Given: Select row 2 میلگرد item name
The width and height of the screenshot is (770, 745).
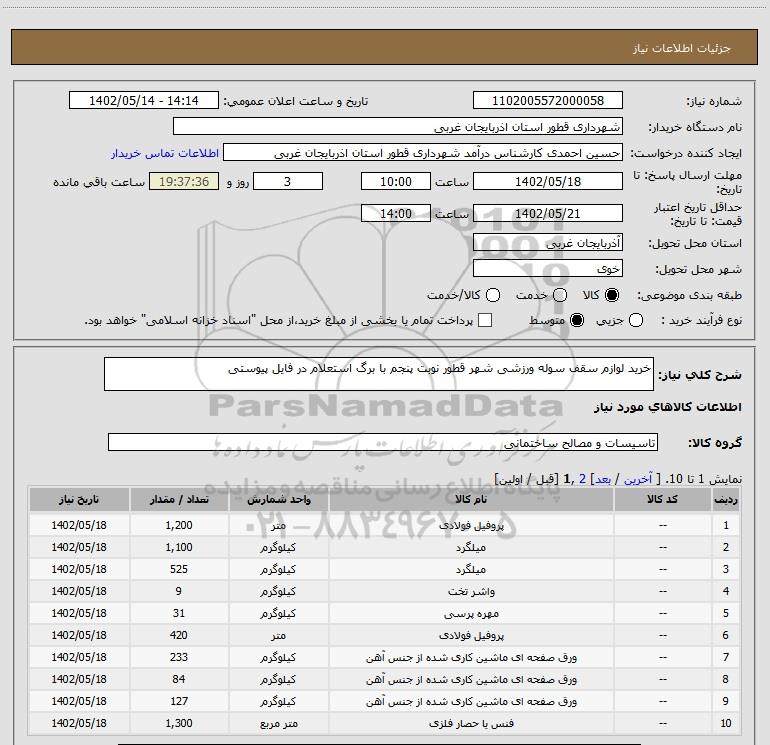Looking at the screenshot, I should coord(471,547).
